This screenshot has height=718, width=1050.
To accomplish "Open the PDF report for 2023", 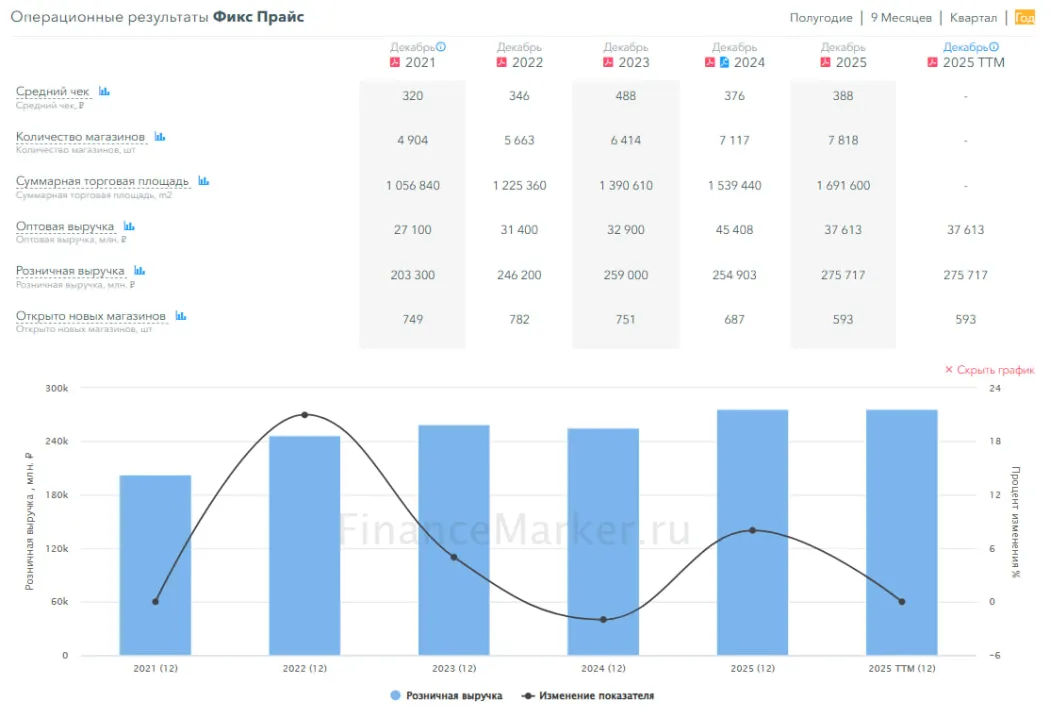I will coord(608,62).
